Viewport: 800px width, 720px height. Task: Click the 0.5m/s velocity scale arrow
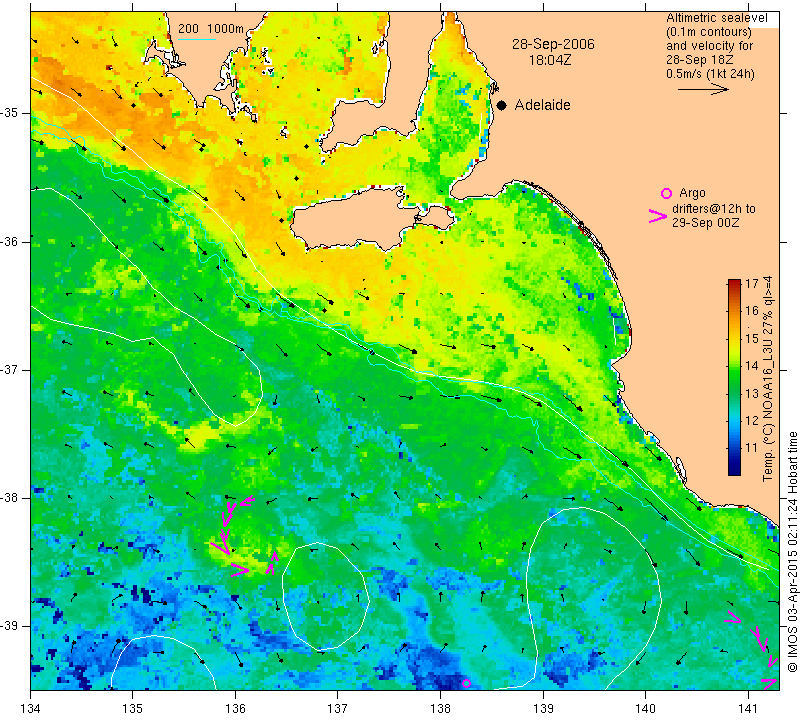(703, 89)
